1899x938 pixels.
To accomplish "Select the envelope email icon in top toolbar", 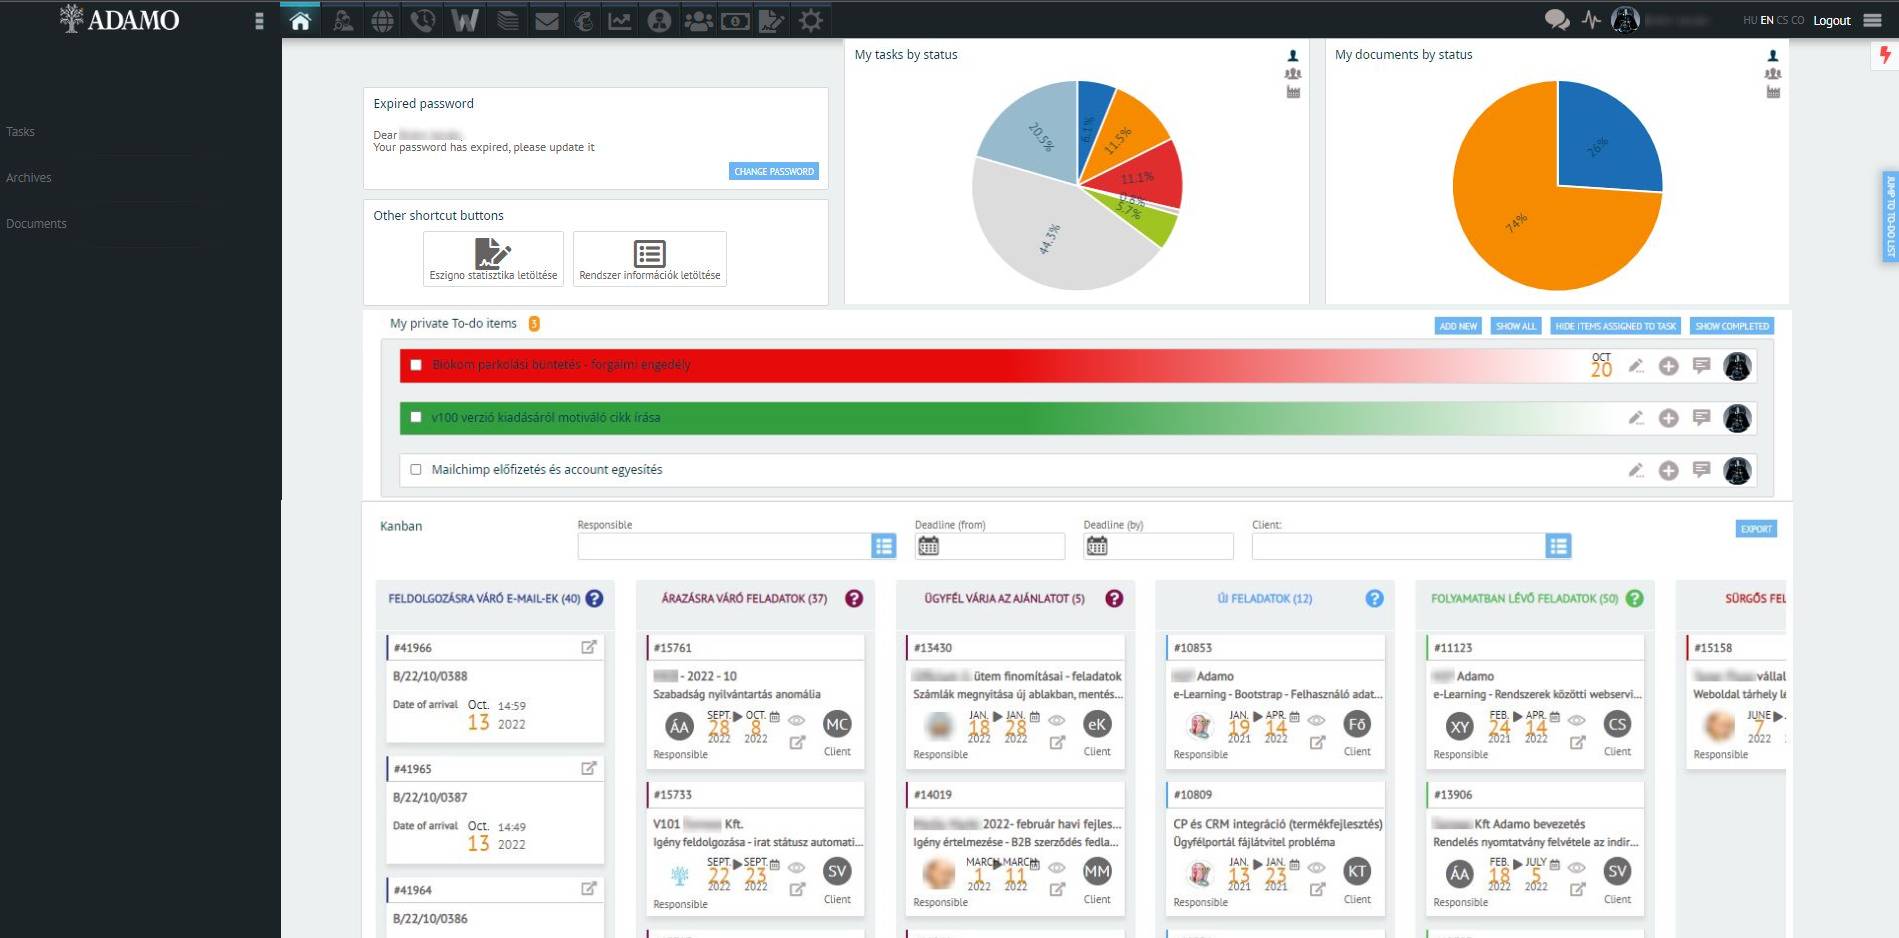I will tap(546, 20).
